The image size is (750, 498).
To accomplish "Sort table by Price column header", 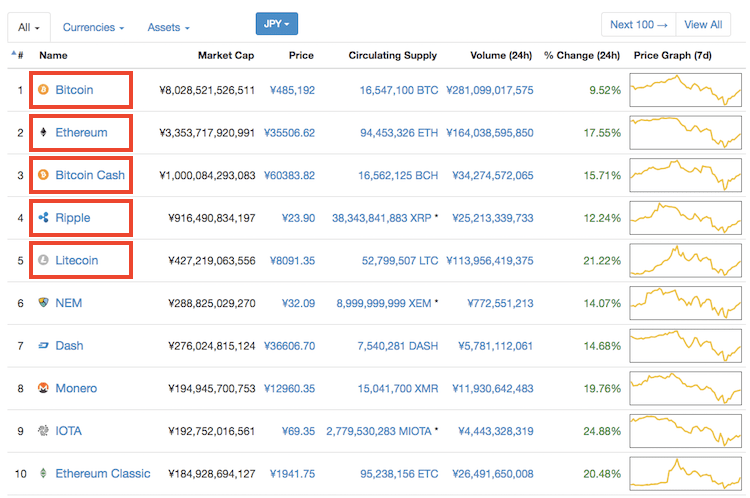I will point(301,55).
